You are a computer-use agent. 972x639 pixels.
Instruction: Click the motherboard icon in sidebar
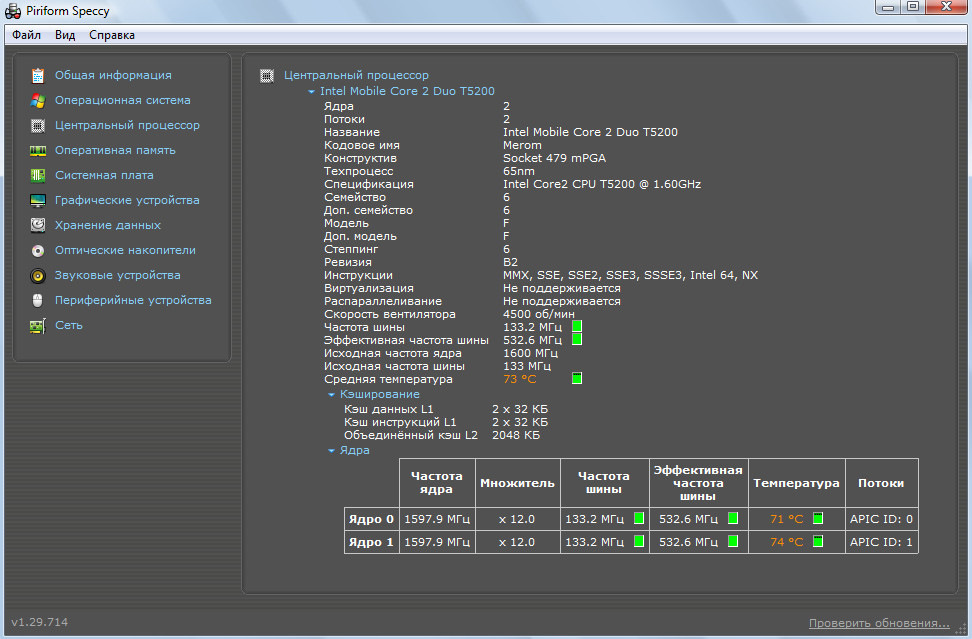38,175
